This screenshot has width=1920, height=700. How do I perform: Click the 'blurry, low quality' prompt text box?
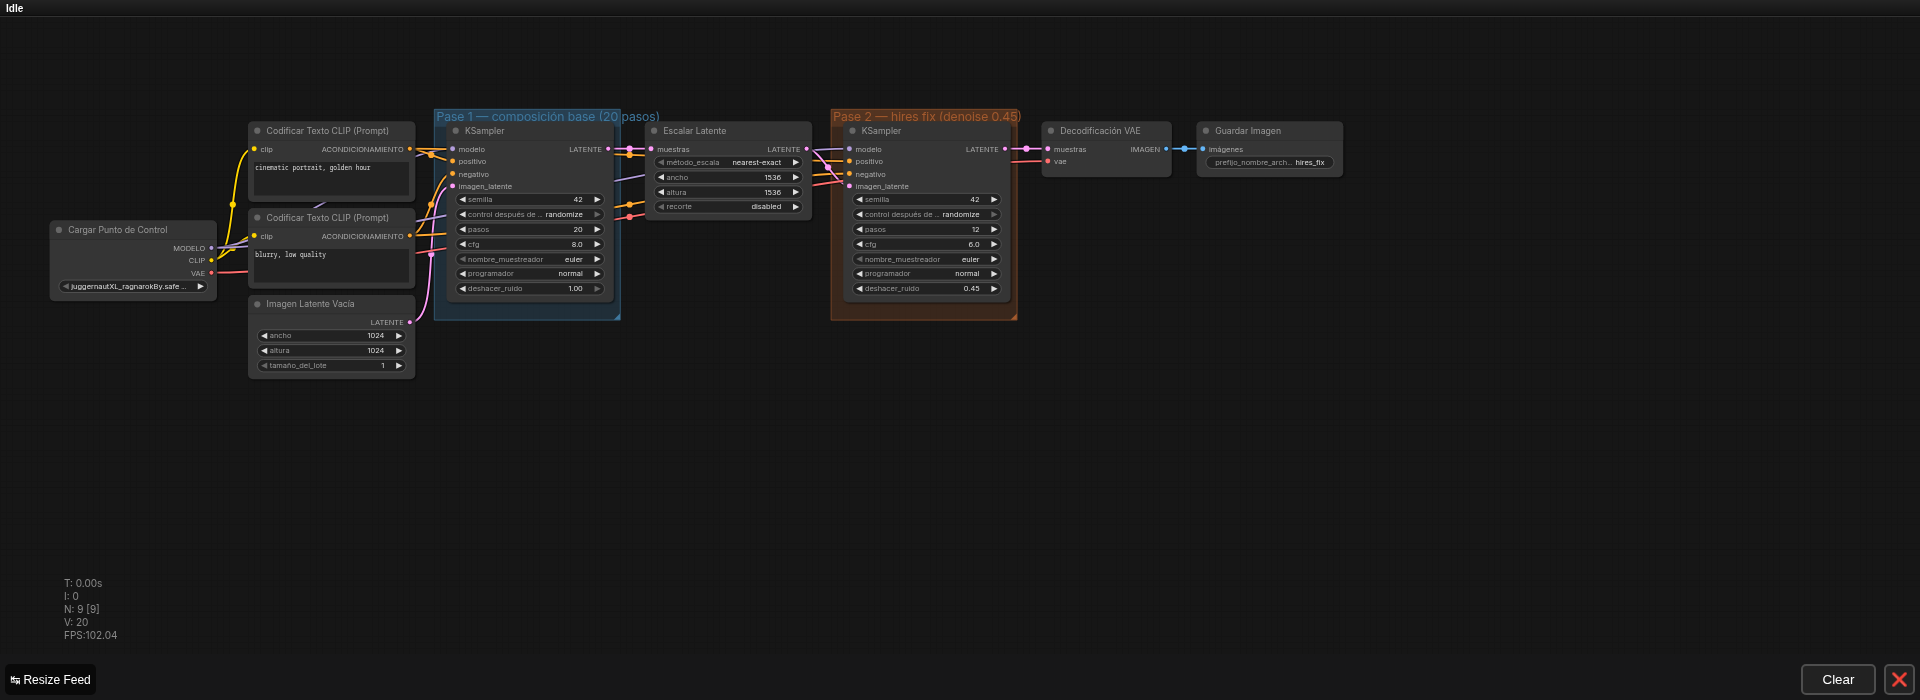(331, 265)
